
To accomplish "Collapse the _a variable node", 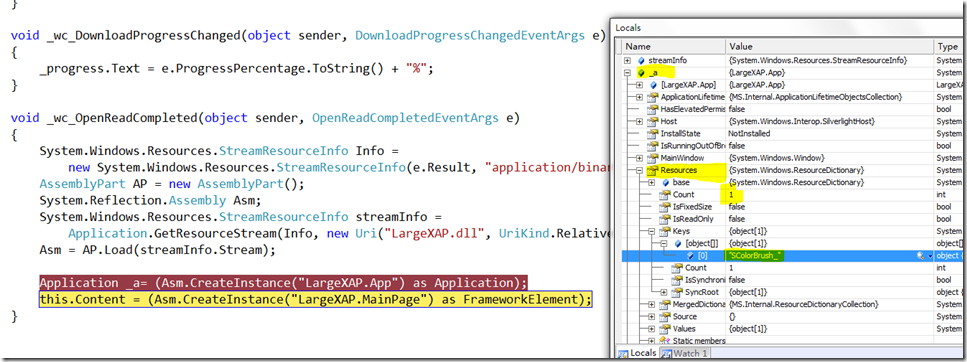I will (x=628, y=73).
